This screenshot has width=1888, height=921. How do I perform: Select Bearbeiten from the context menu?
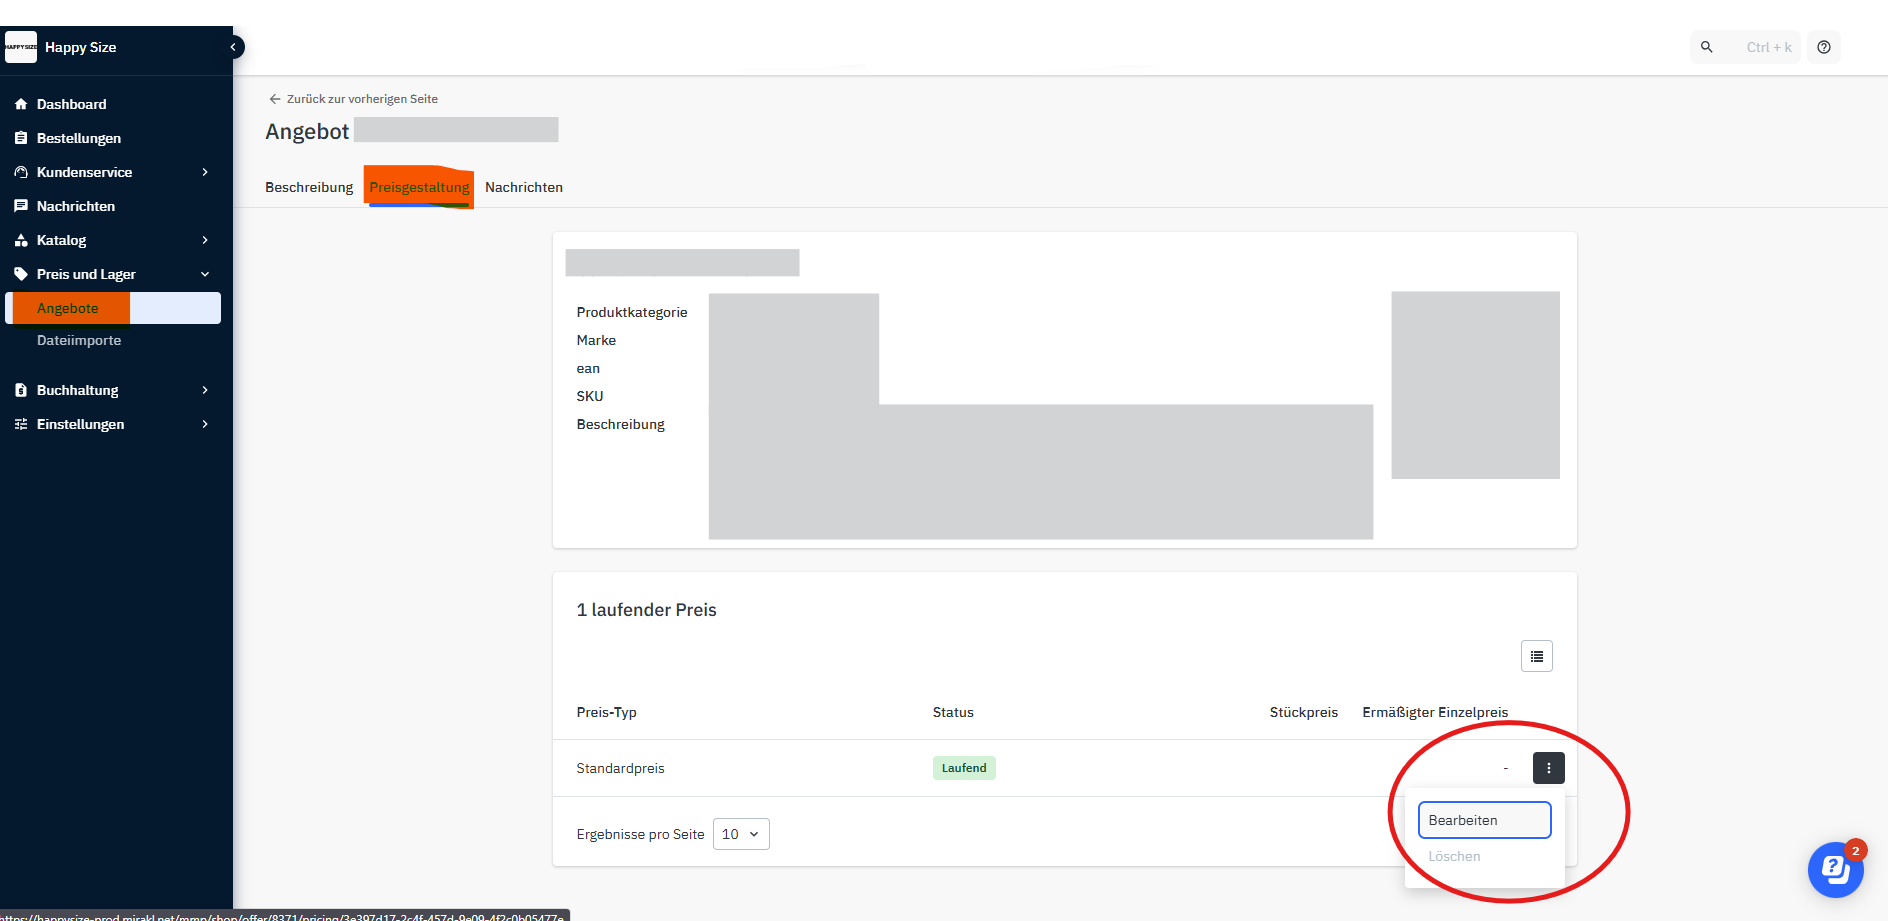click(1484, 820)
